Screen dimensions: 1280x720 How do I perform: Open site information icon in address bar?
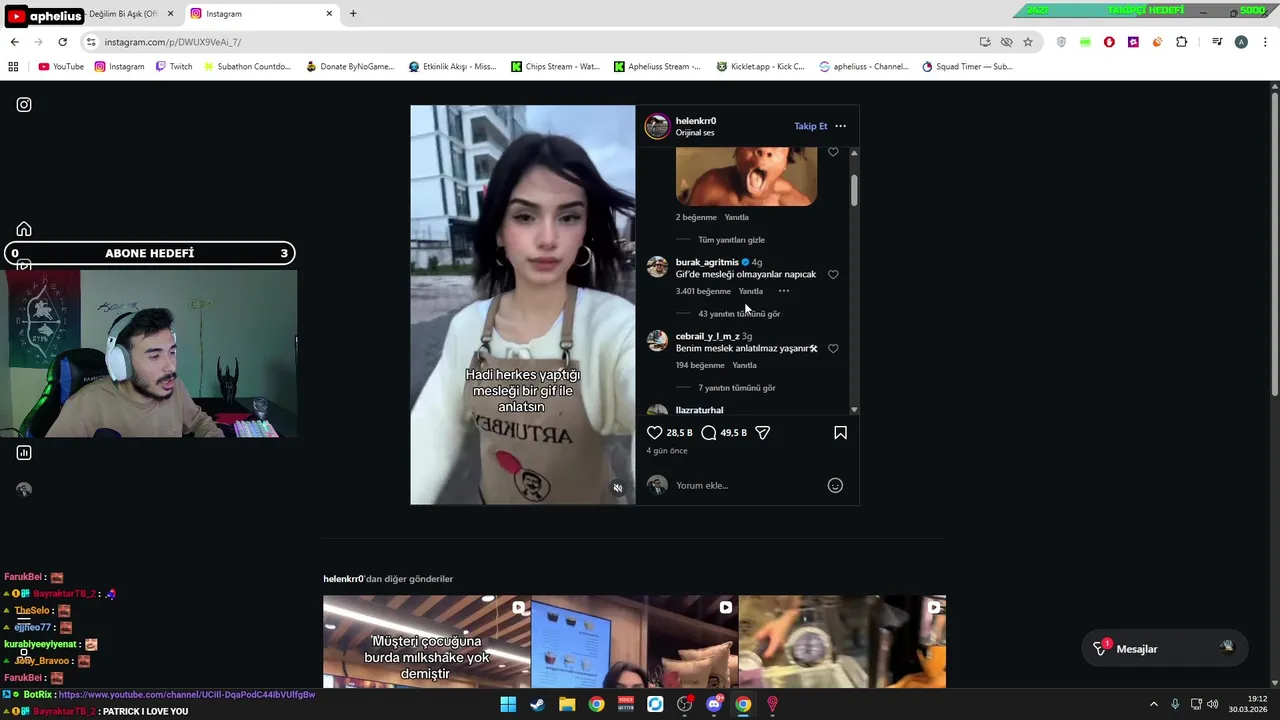91,42
